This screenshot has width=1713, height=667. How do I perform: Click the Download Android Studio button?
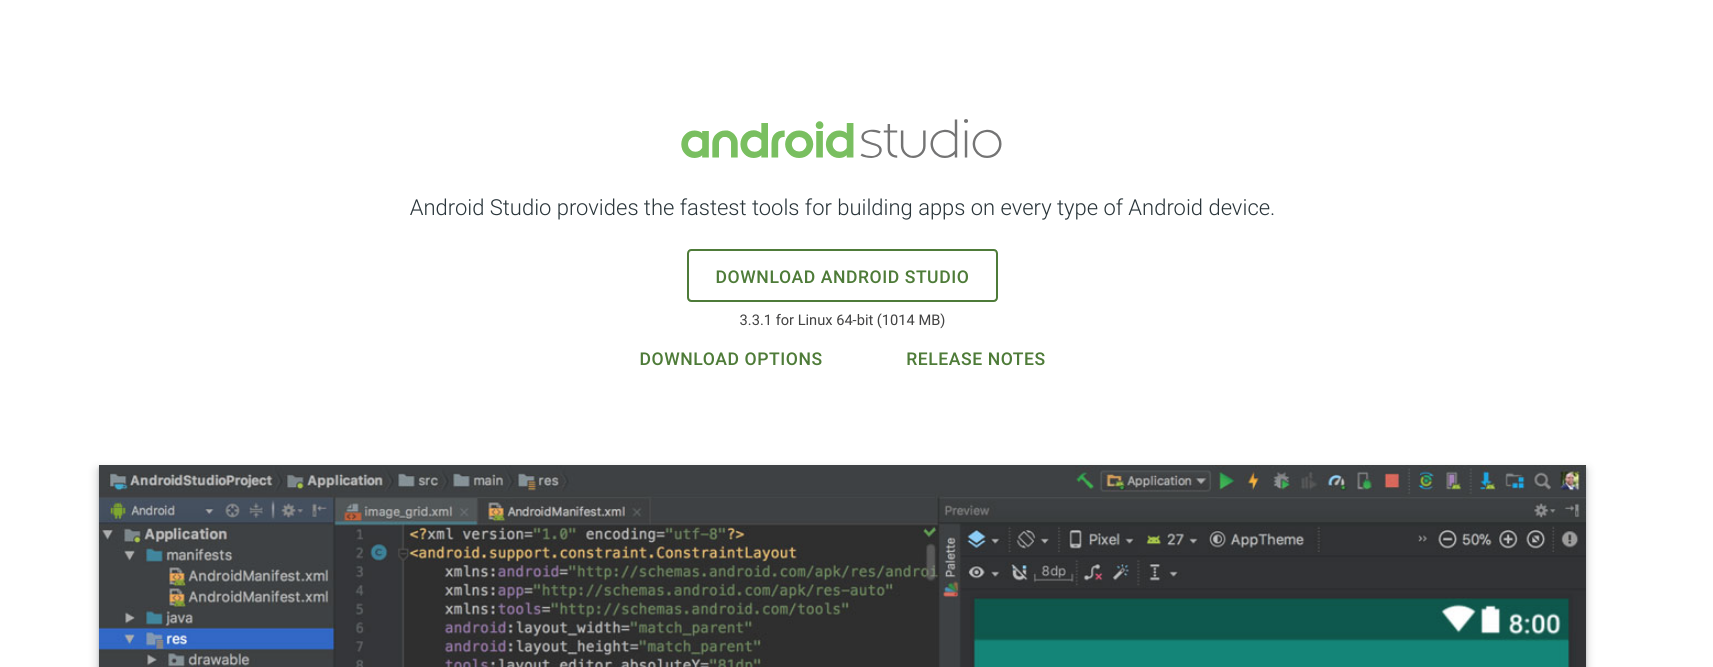(x=842, y=276)
